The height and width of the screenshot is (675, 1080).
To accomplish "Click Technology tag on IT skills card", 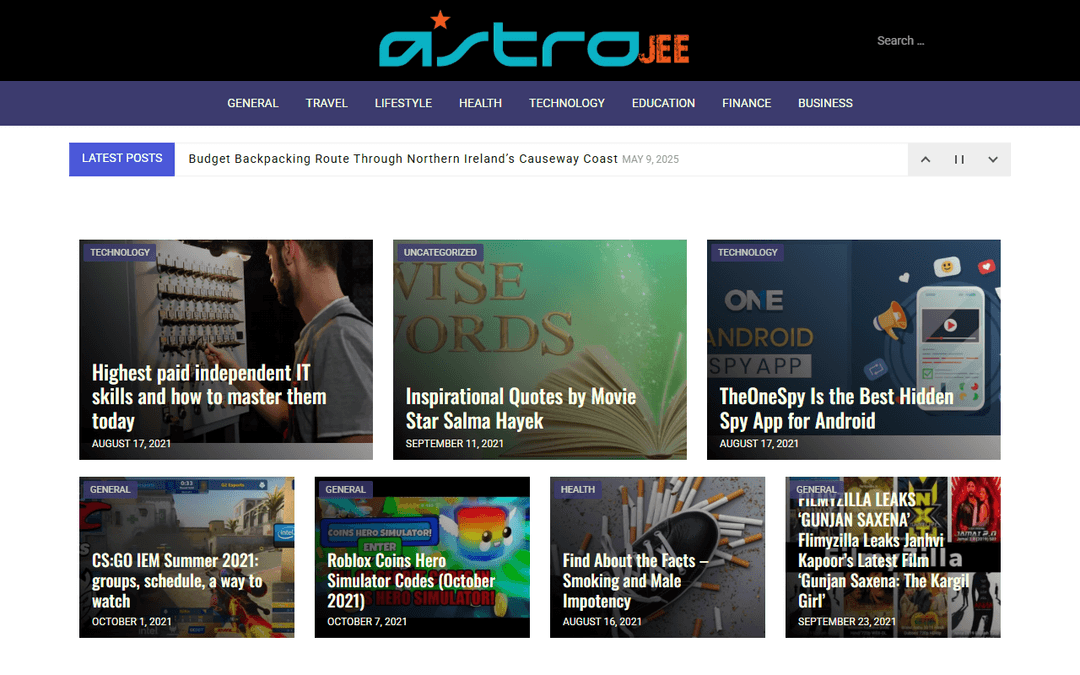I will 120,252.
